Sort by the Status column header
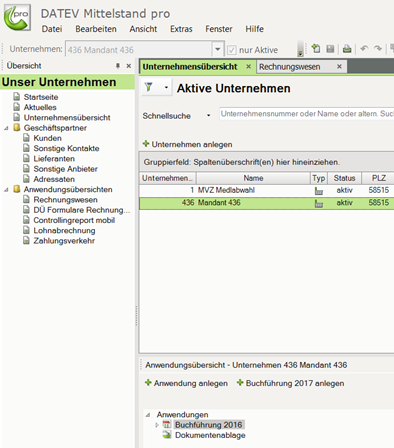Viewport: 394px width, 448px height. point(344,178)
